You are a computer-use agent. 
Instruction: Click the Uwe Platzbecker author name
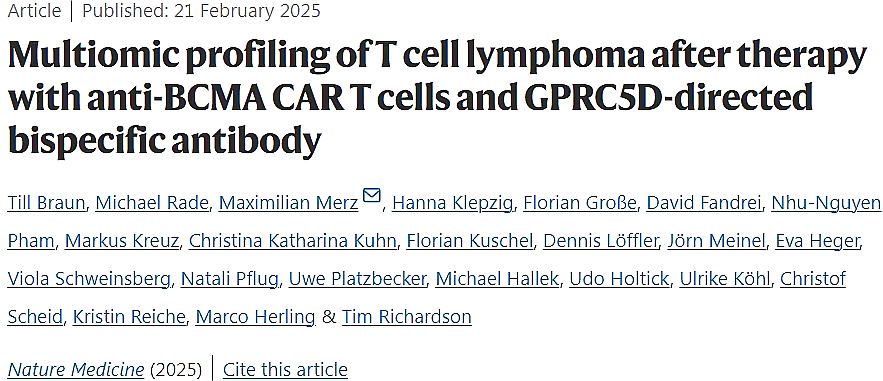coord(357,279)
